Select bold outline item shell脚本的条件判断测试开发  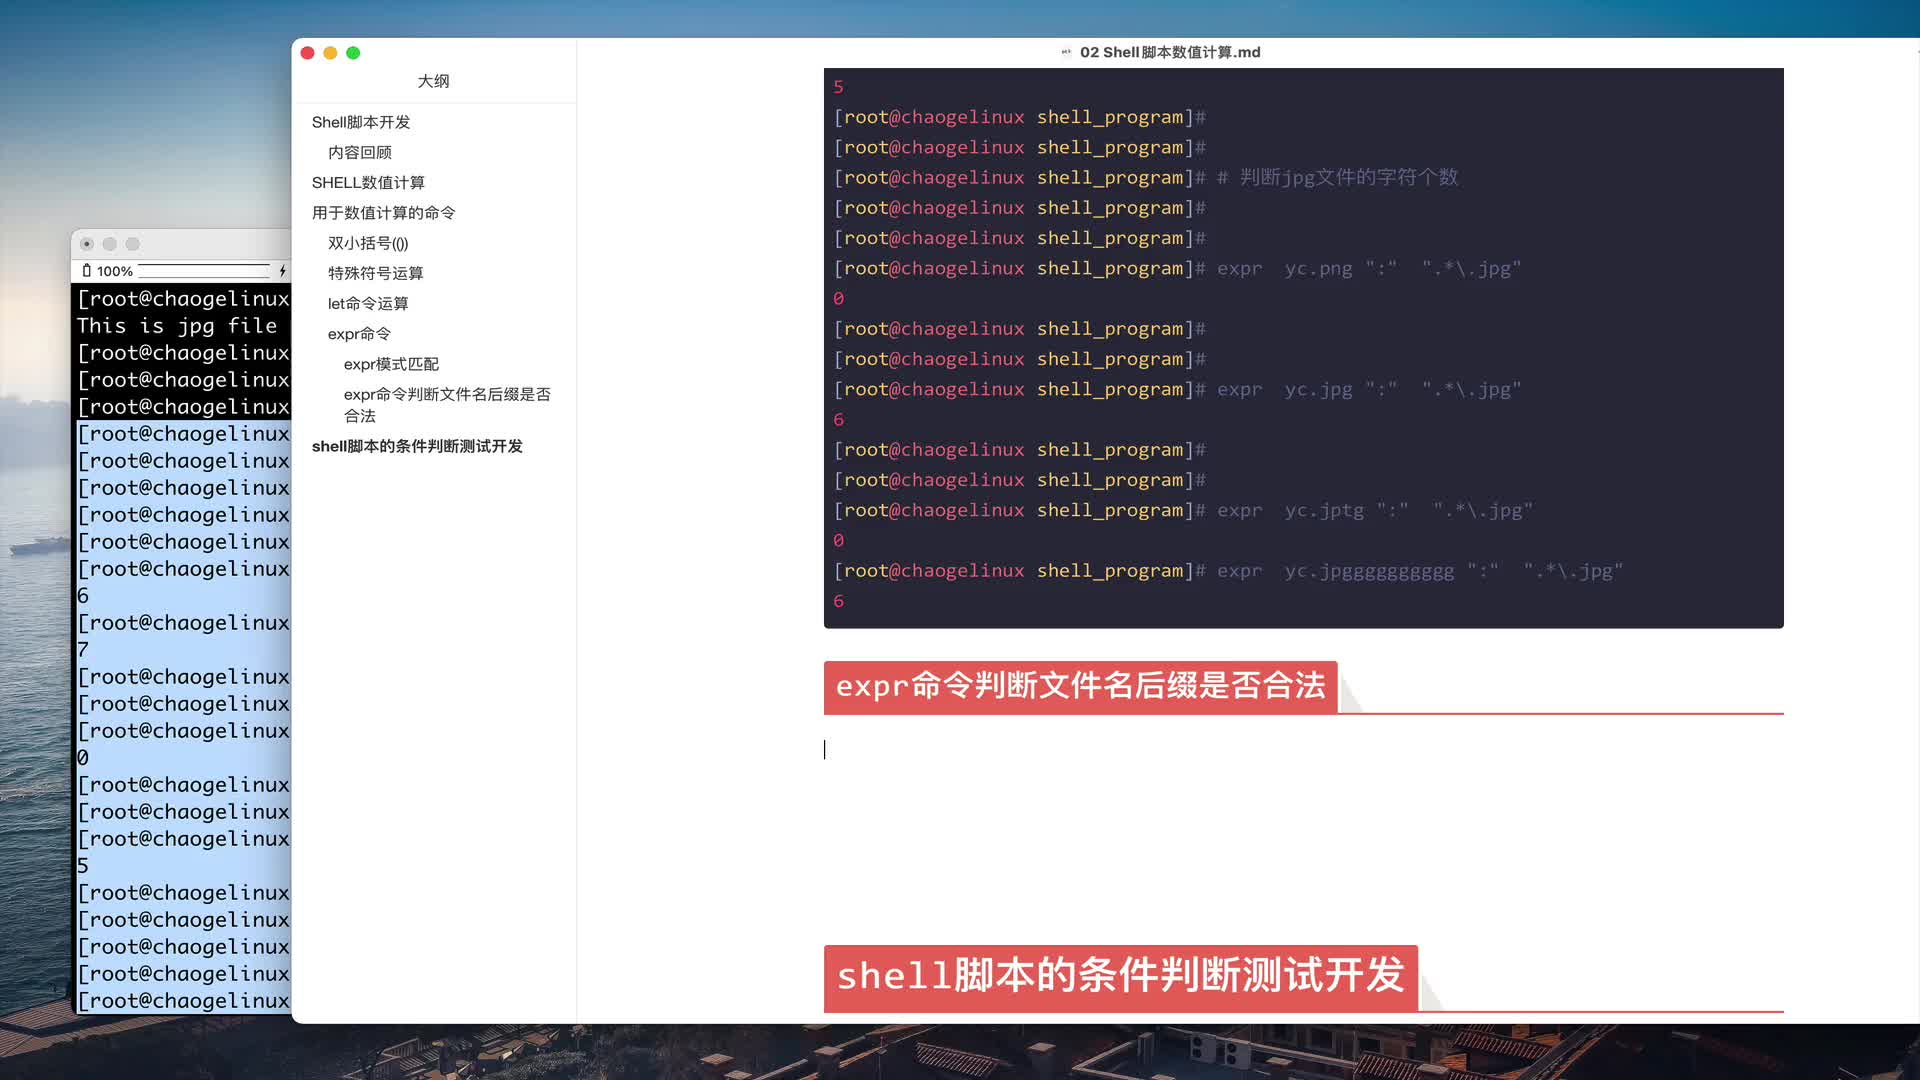click(417, 446)
